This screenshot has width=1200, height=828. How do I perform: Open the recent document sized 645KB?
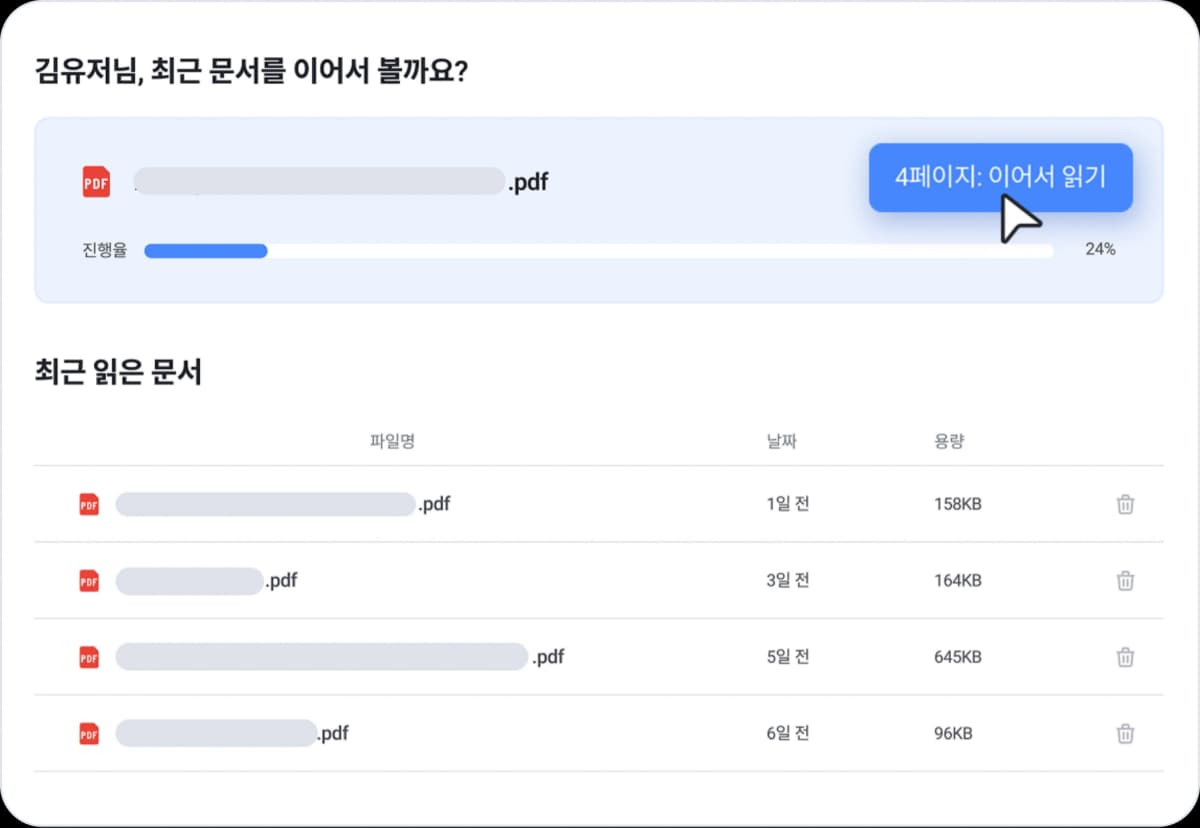click(339, 657)
